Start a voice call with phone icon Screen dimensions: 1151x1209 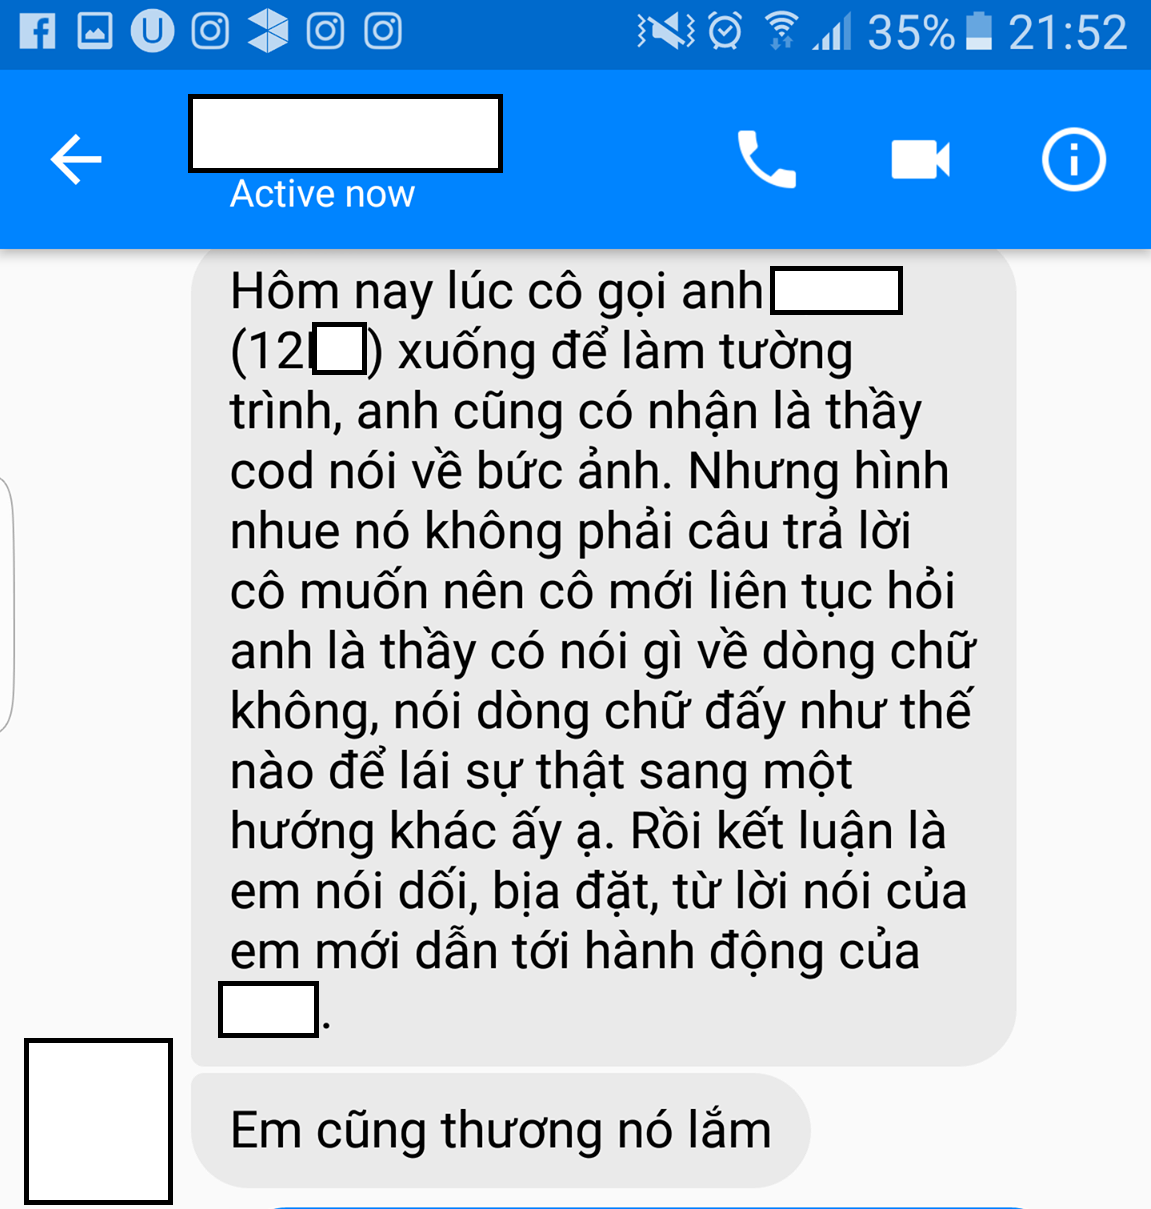pyautogui.click(x=767, y=160)
